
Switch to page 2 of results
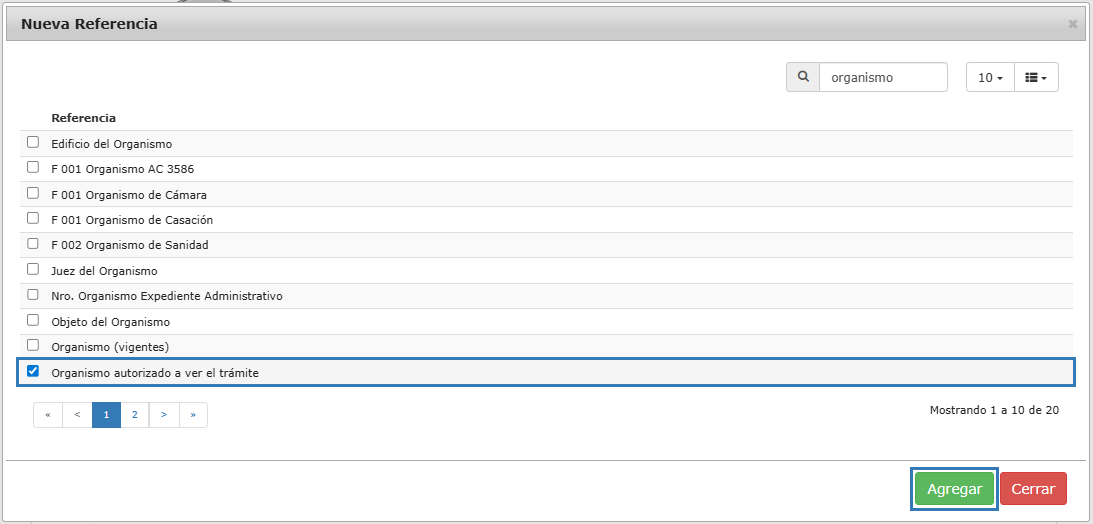point(135,415)
